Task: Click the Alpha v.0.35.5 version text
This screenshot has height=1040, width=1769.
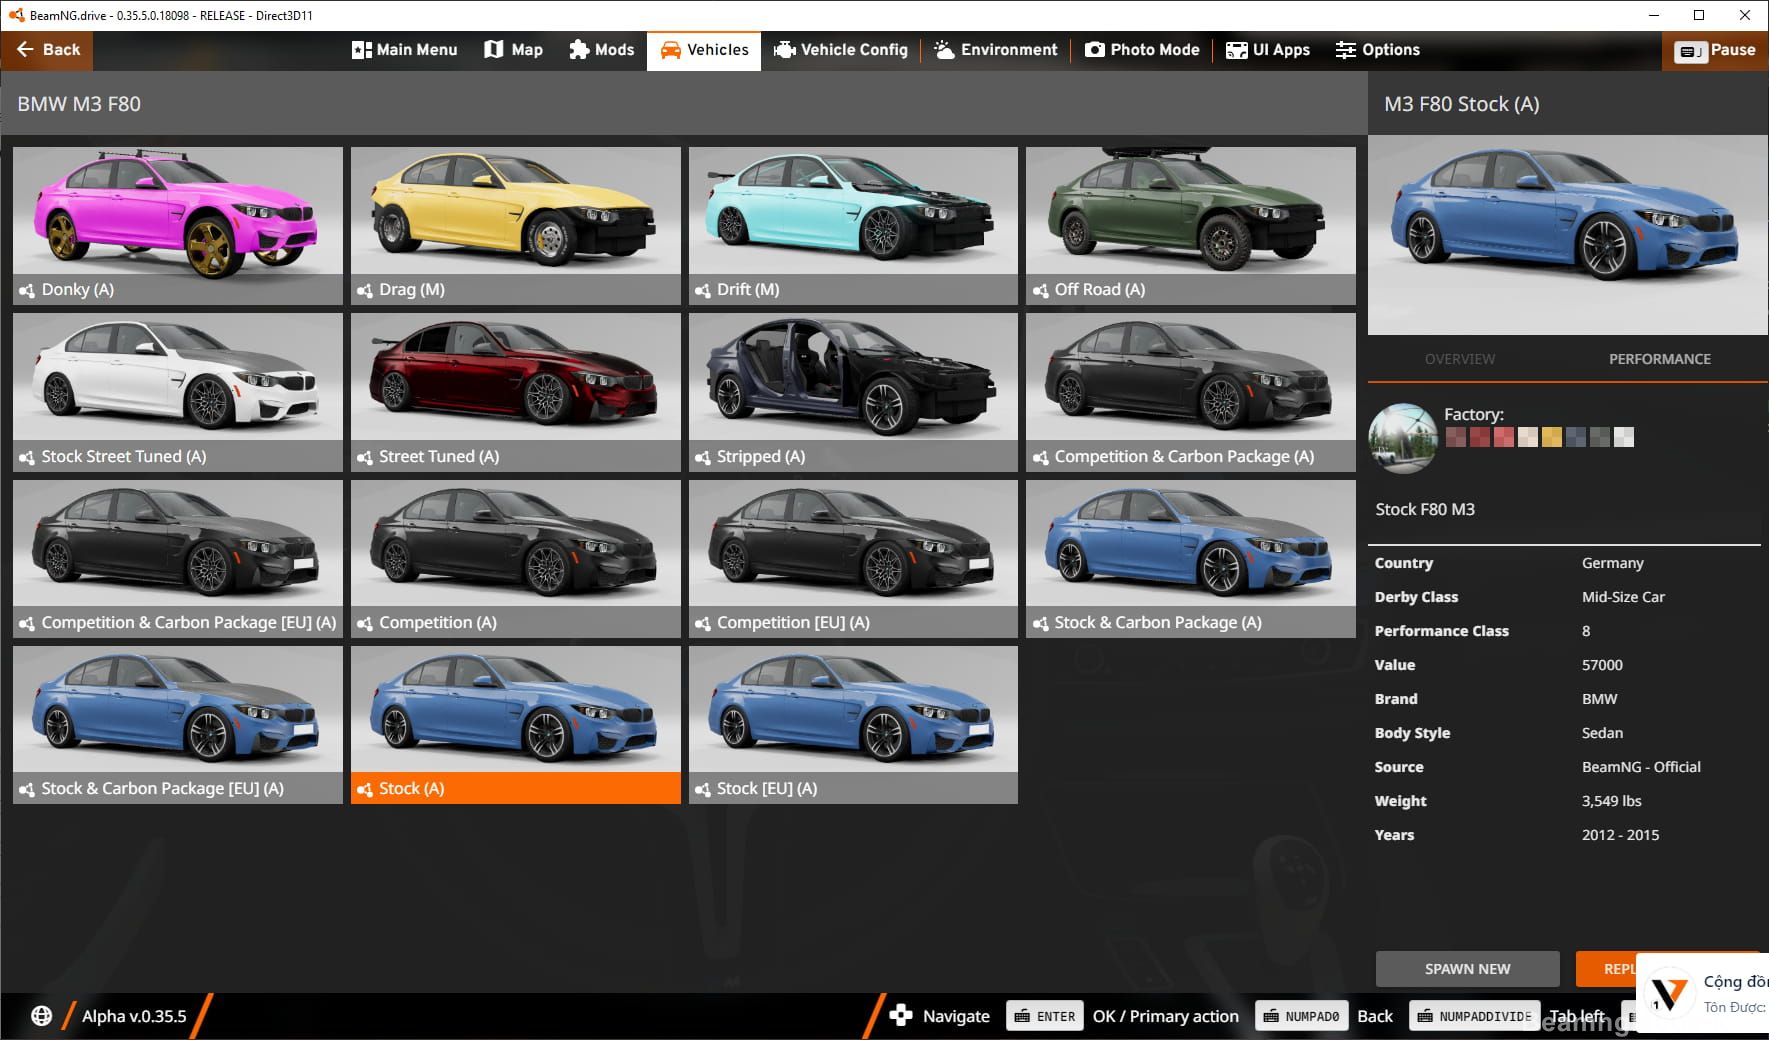Action: tap(134, 1016)
